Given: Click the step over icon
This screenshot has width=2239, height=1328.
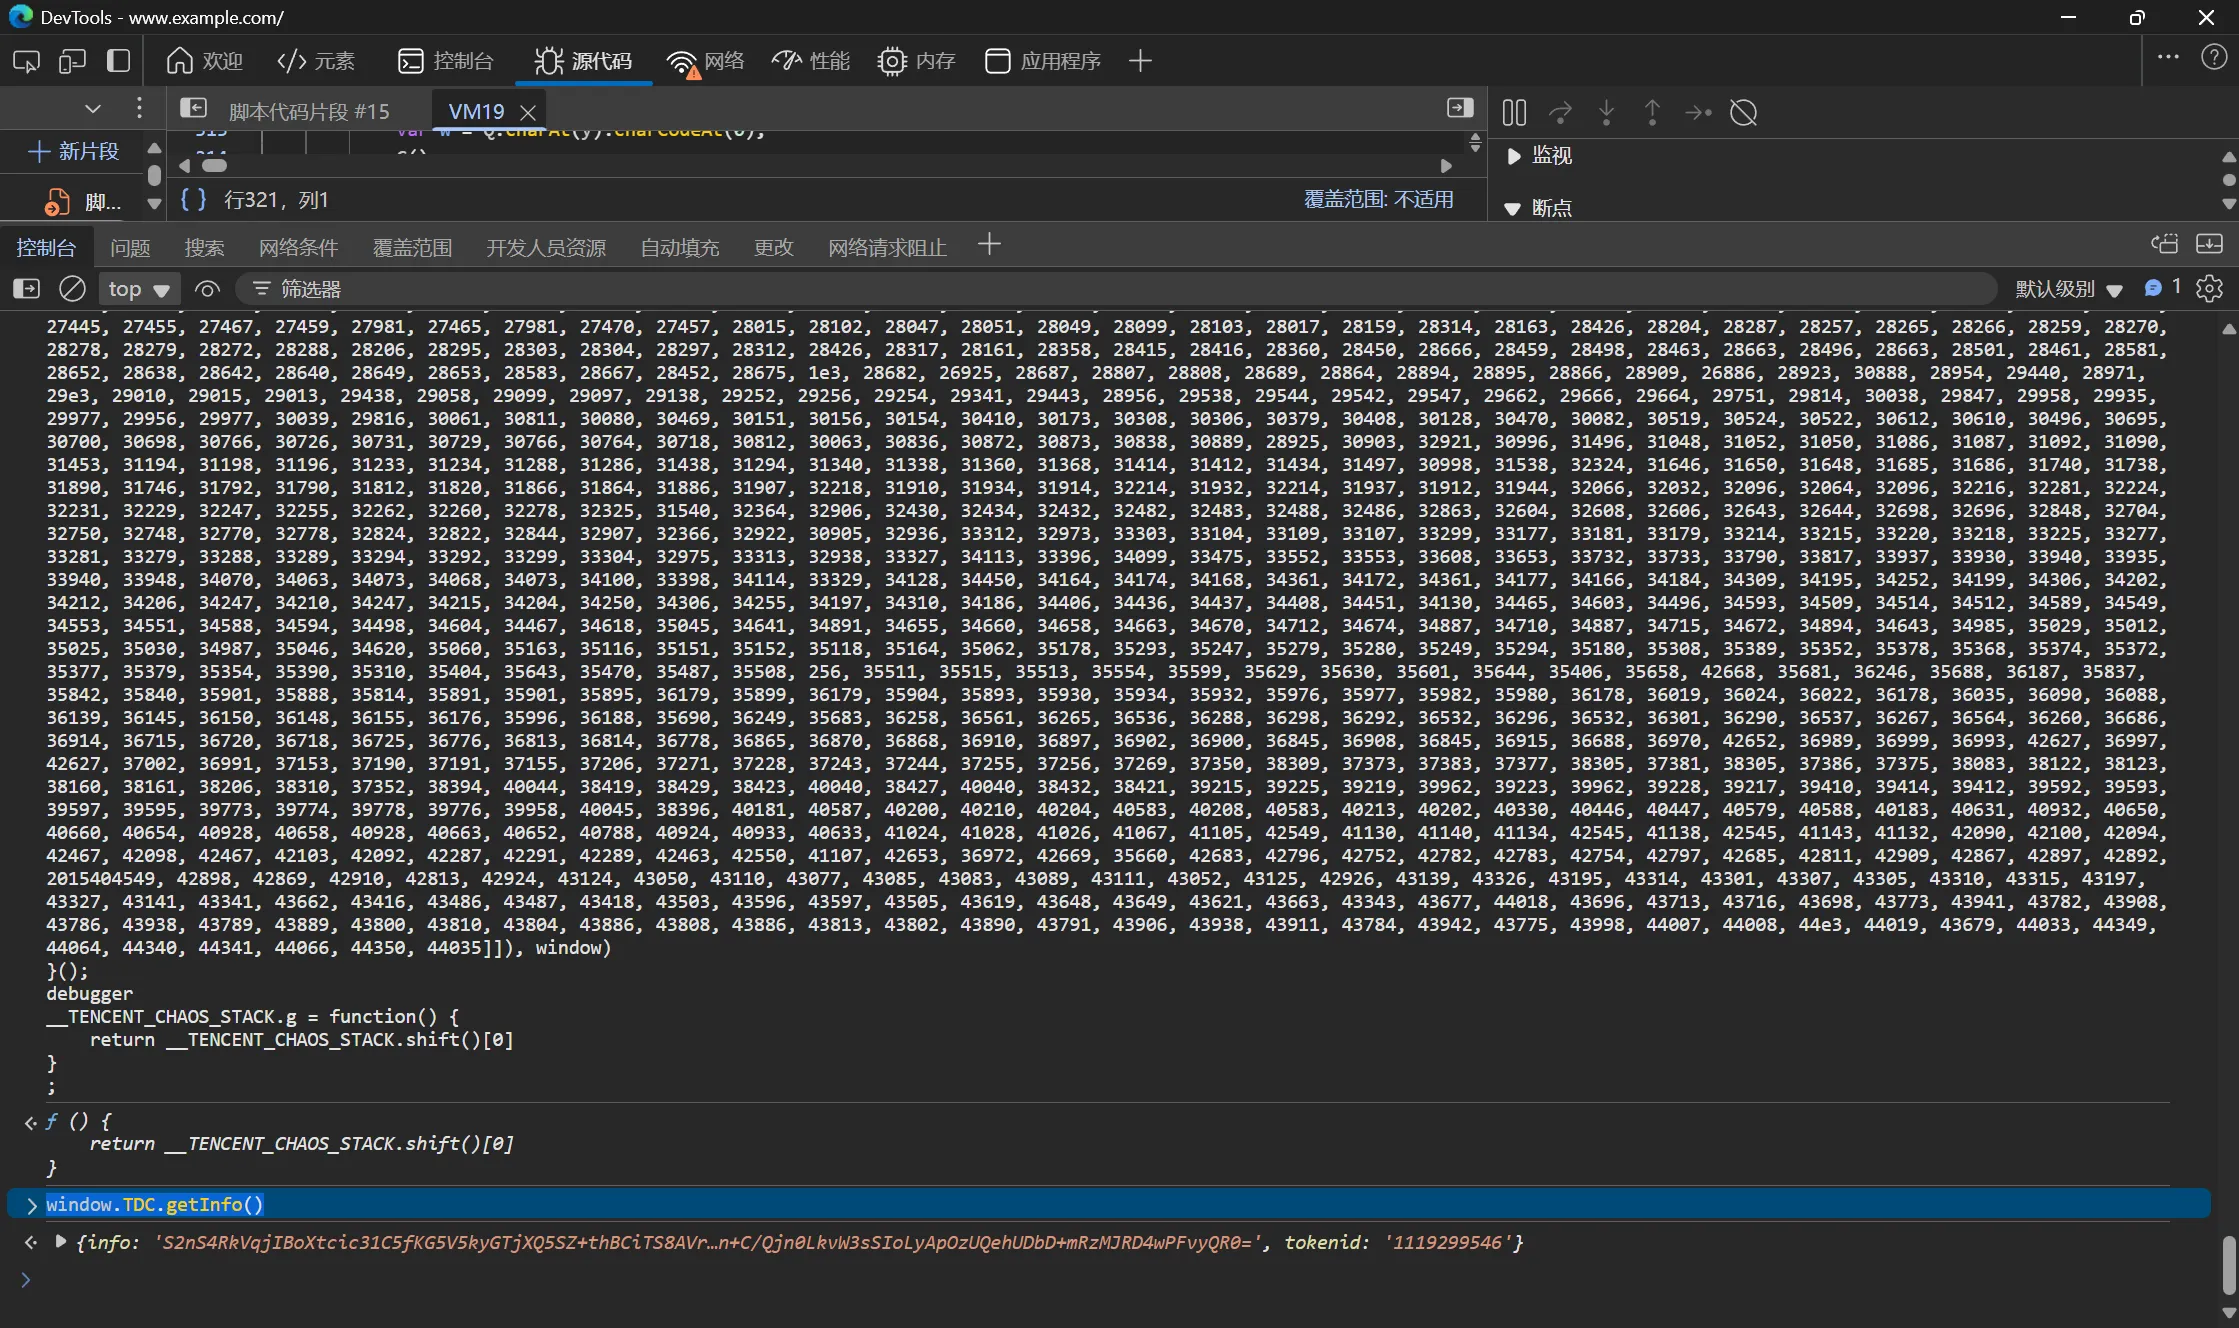Looking at the screenshot, I should (x=1560, y=113).
